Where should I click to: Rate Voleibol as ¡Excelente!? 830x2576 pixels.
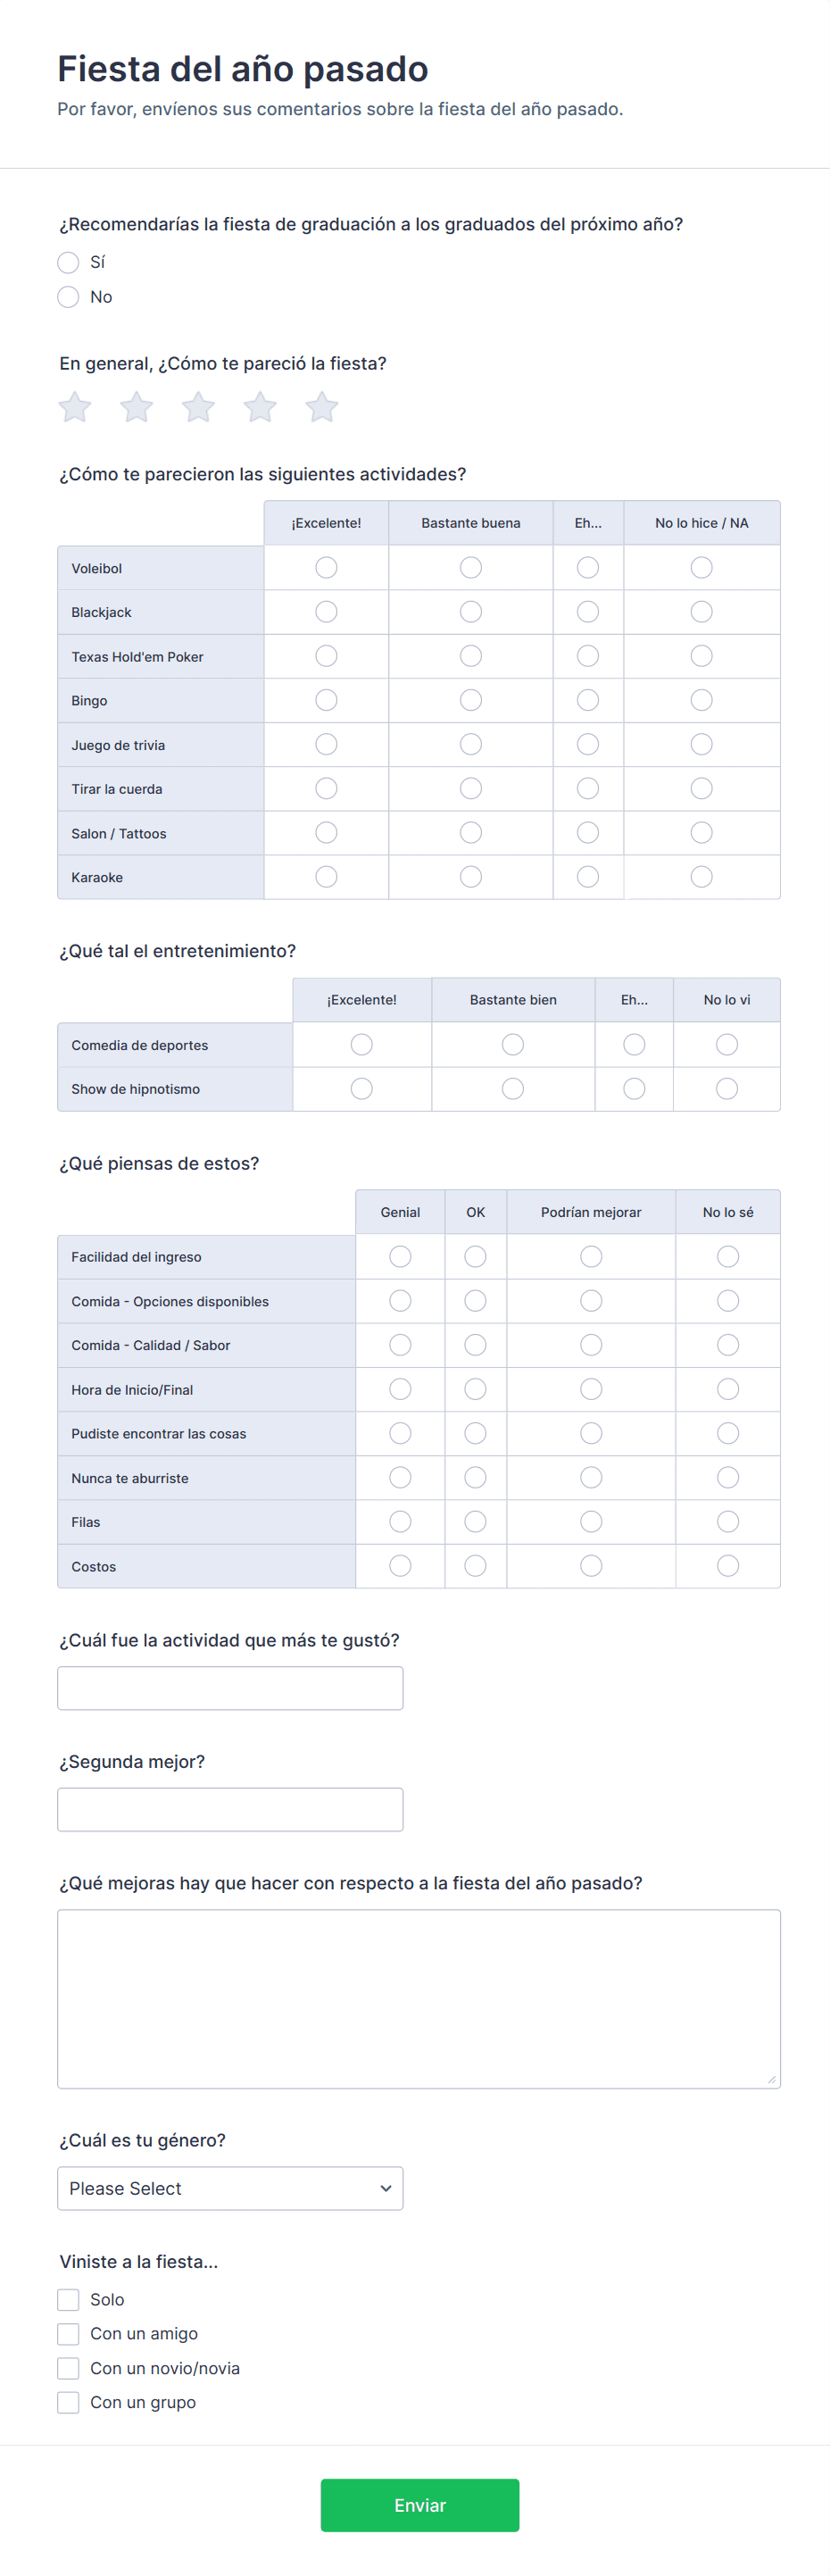tap(326, 568)
